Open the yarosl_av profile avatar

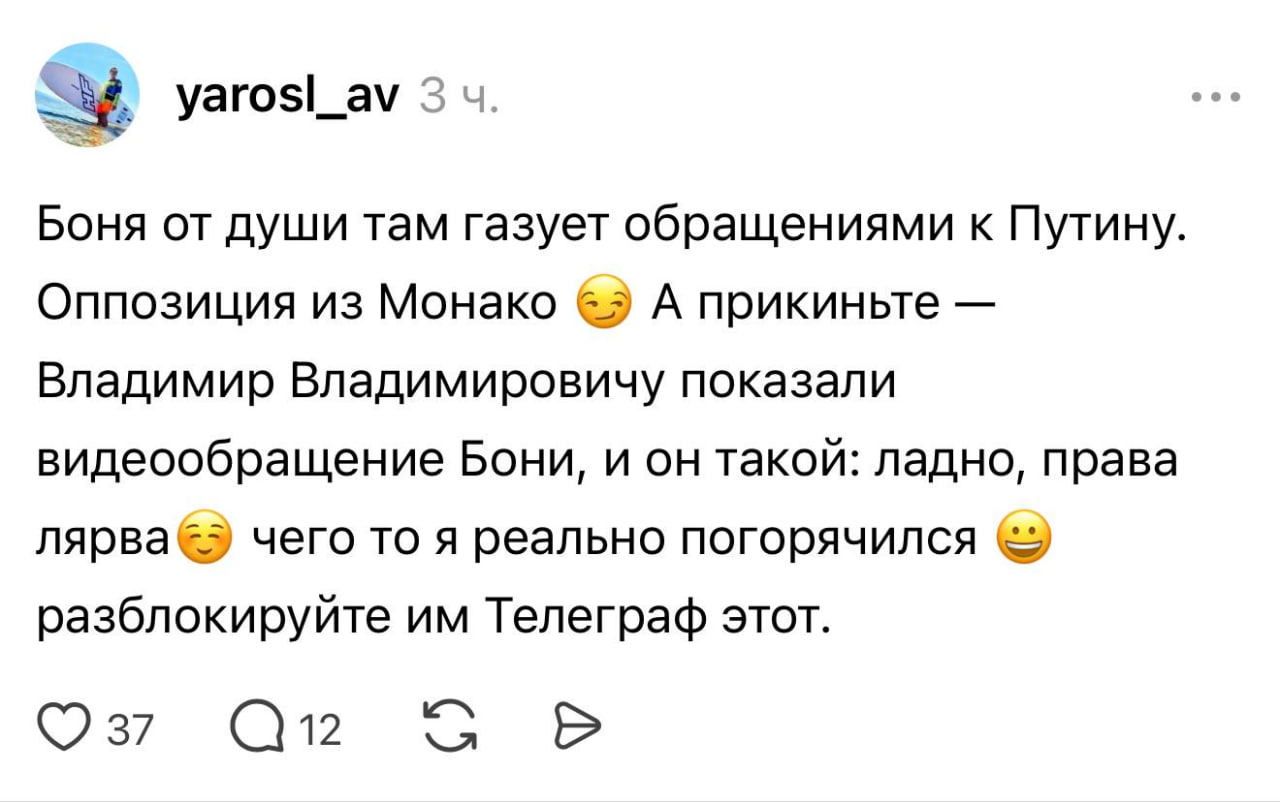[86, 96]
